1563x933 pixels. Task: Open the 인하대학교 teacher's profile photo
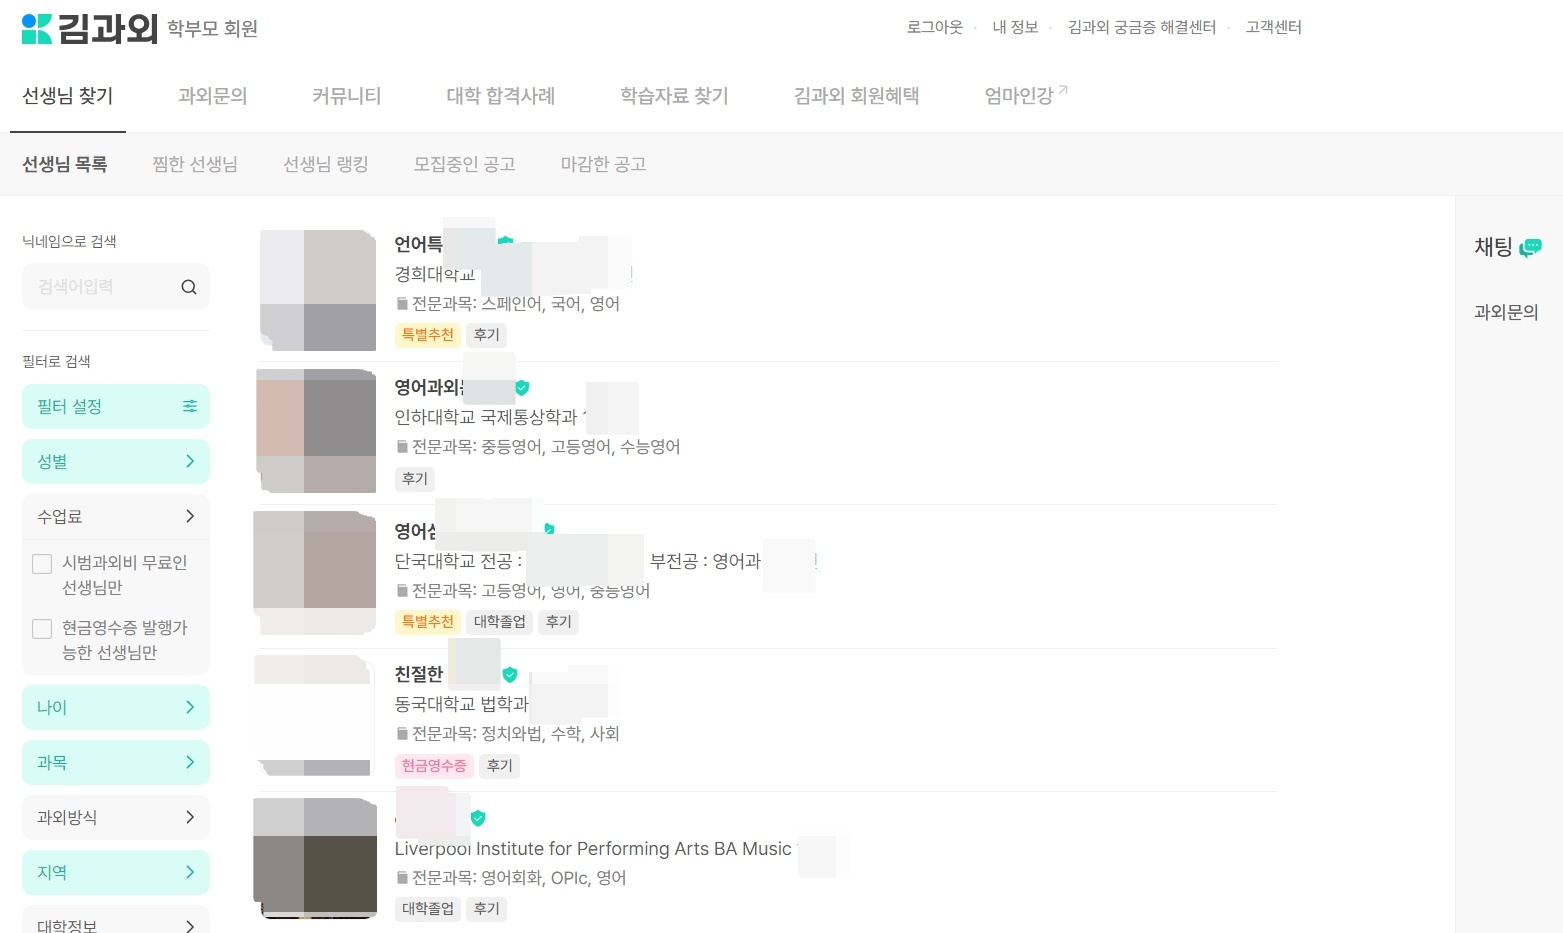pos(316,431)
